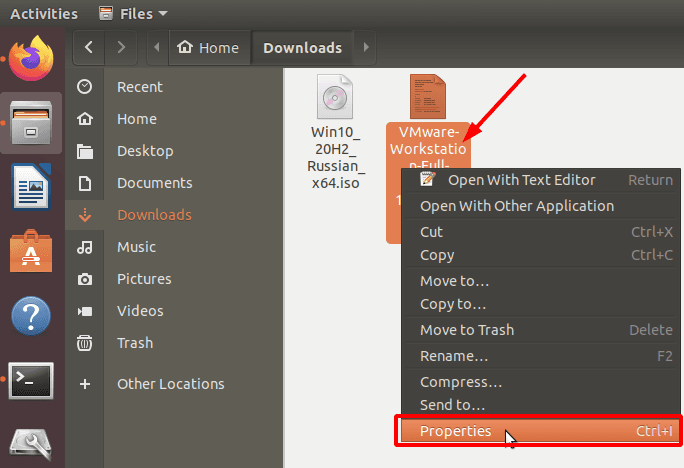Click the Recent clock icon in sidebar
684x468 pixels.
pyautogui.click(x=84, y=87)
